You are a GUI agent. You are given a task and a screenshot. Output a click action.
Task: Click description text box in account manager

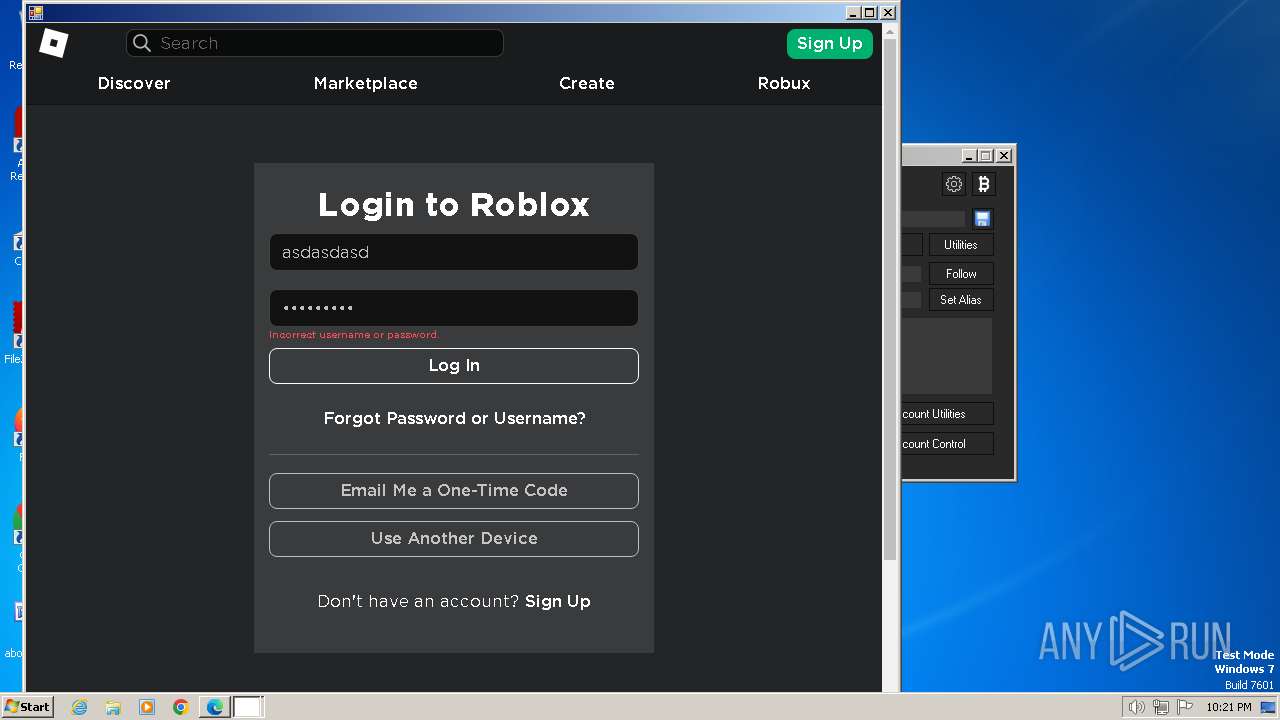click(x=946, y=356)
